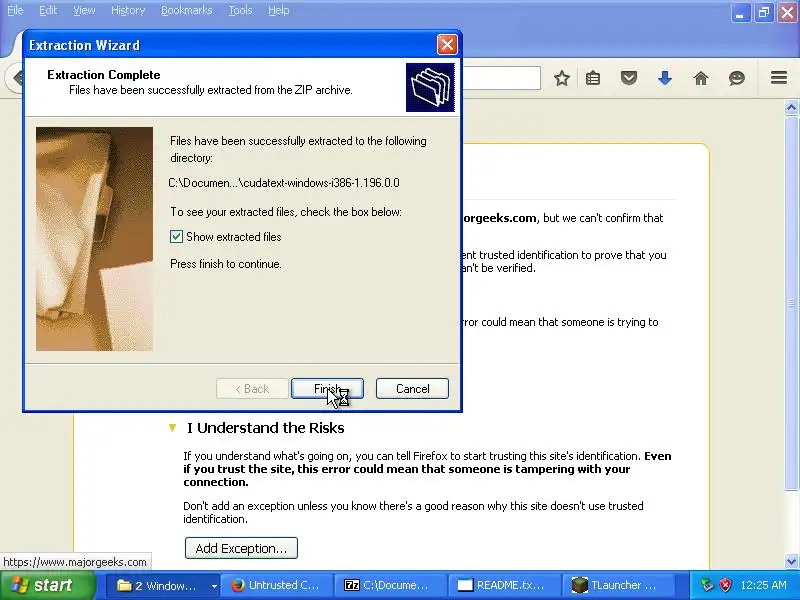Switch to the README.txt taskbar window
The image size is (800, 600).
pos(504,585)
